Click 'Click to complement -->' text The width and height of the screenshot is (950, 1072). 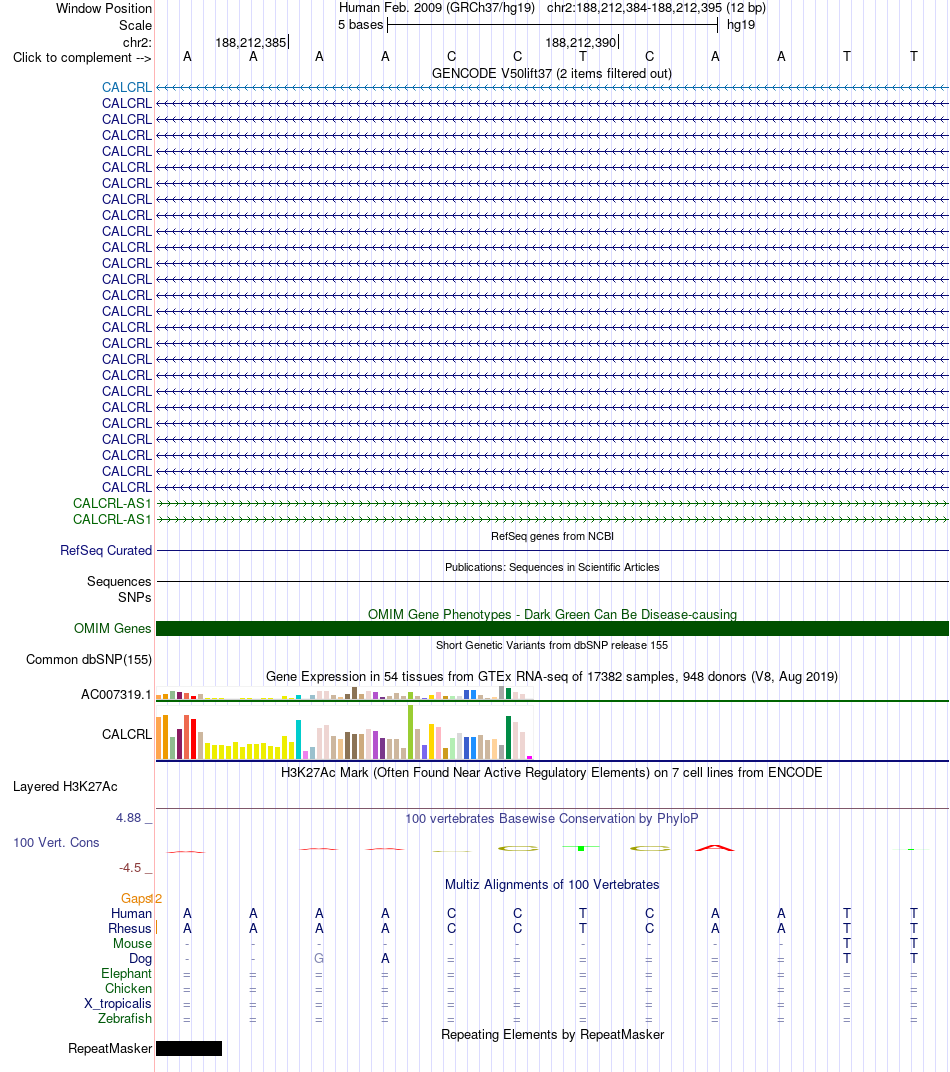(82, 57)
